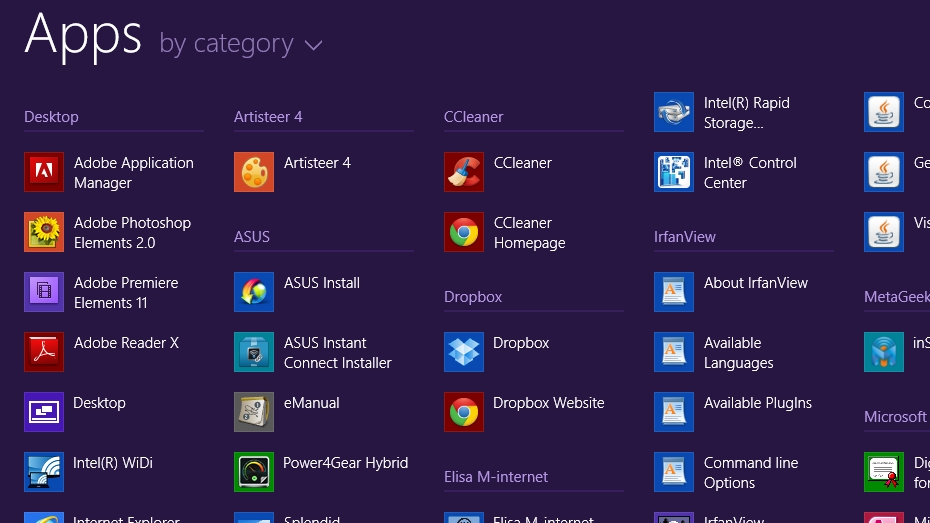Viewport: 930px width, 523px height.
Task: Open the Intel(R) WiDi icon
Action: pos(44,471)
